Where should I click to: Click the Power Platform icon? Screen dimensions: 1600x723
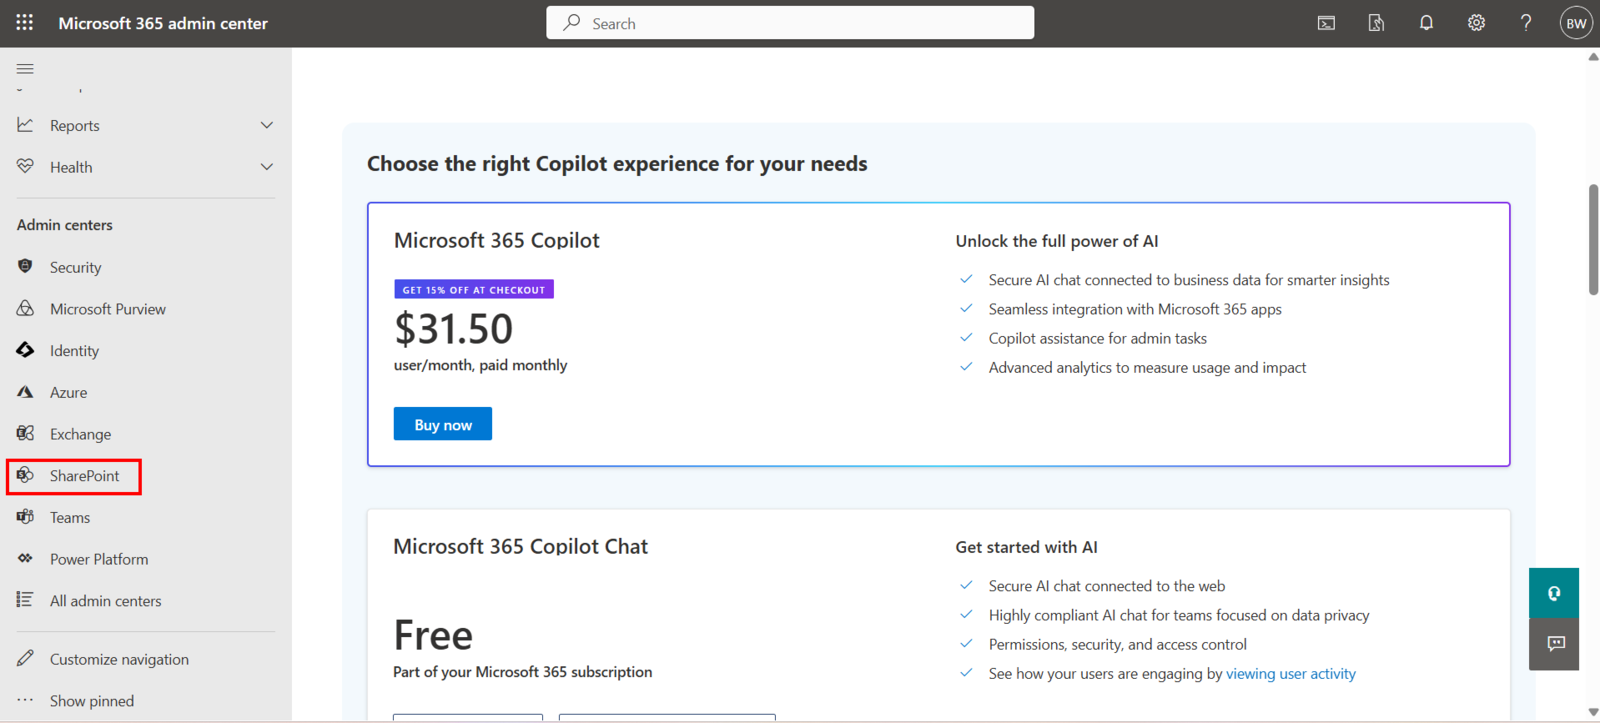[x=25, y=558]
